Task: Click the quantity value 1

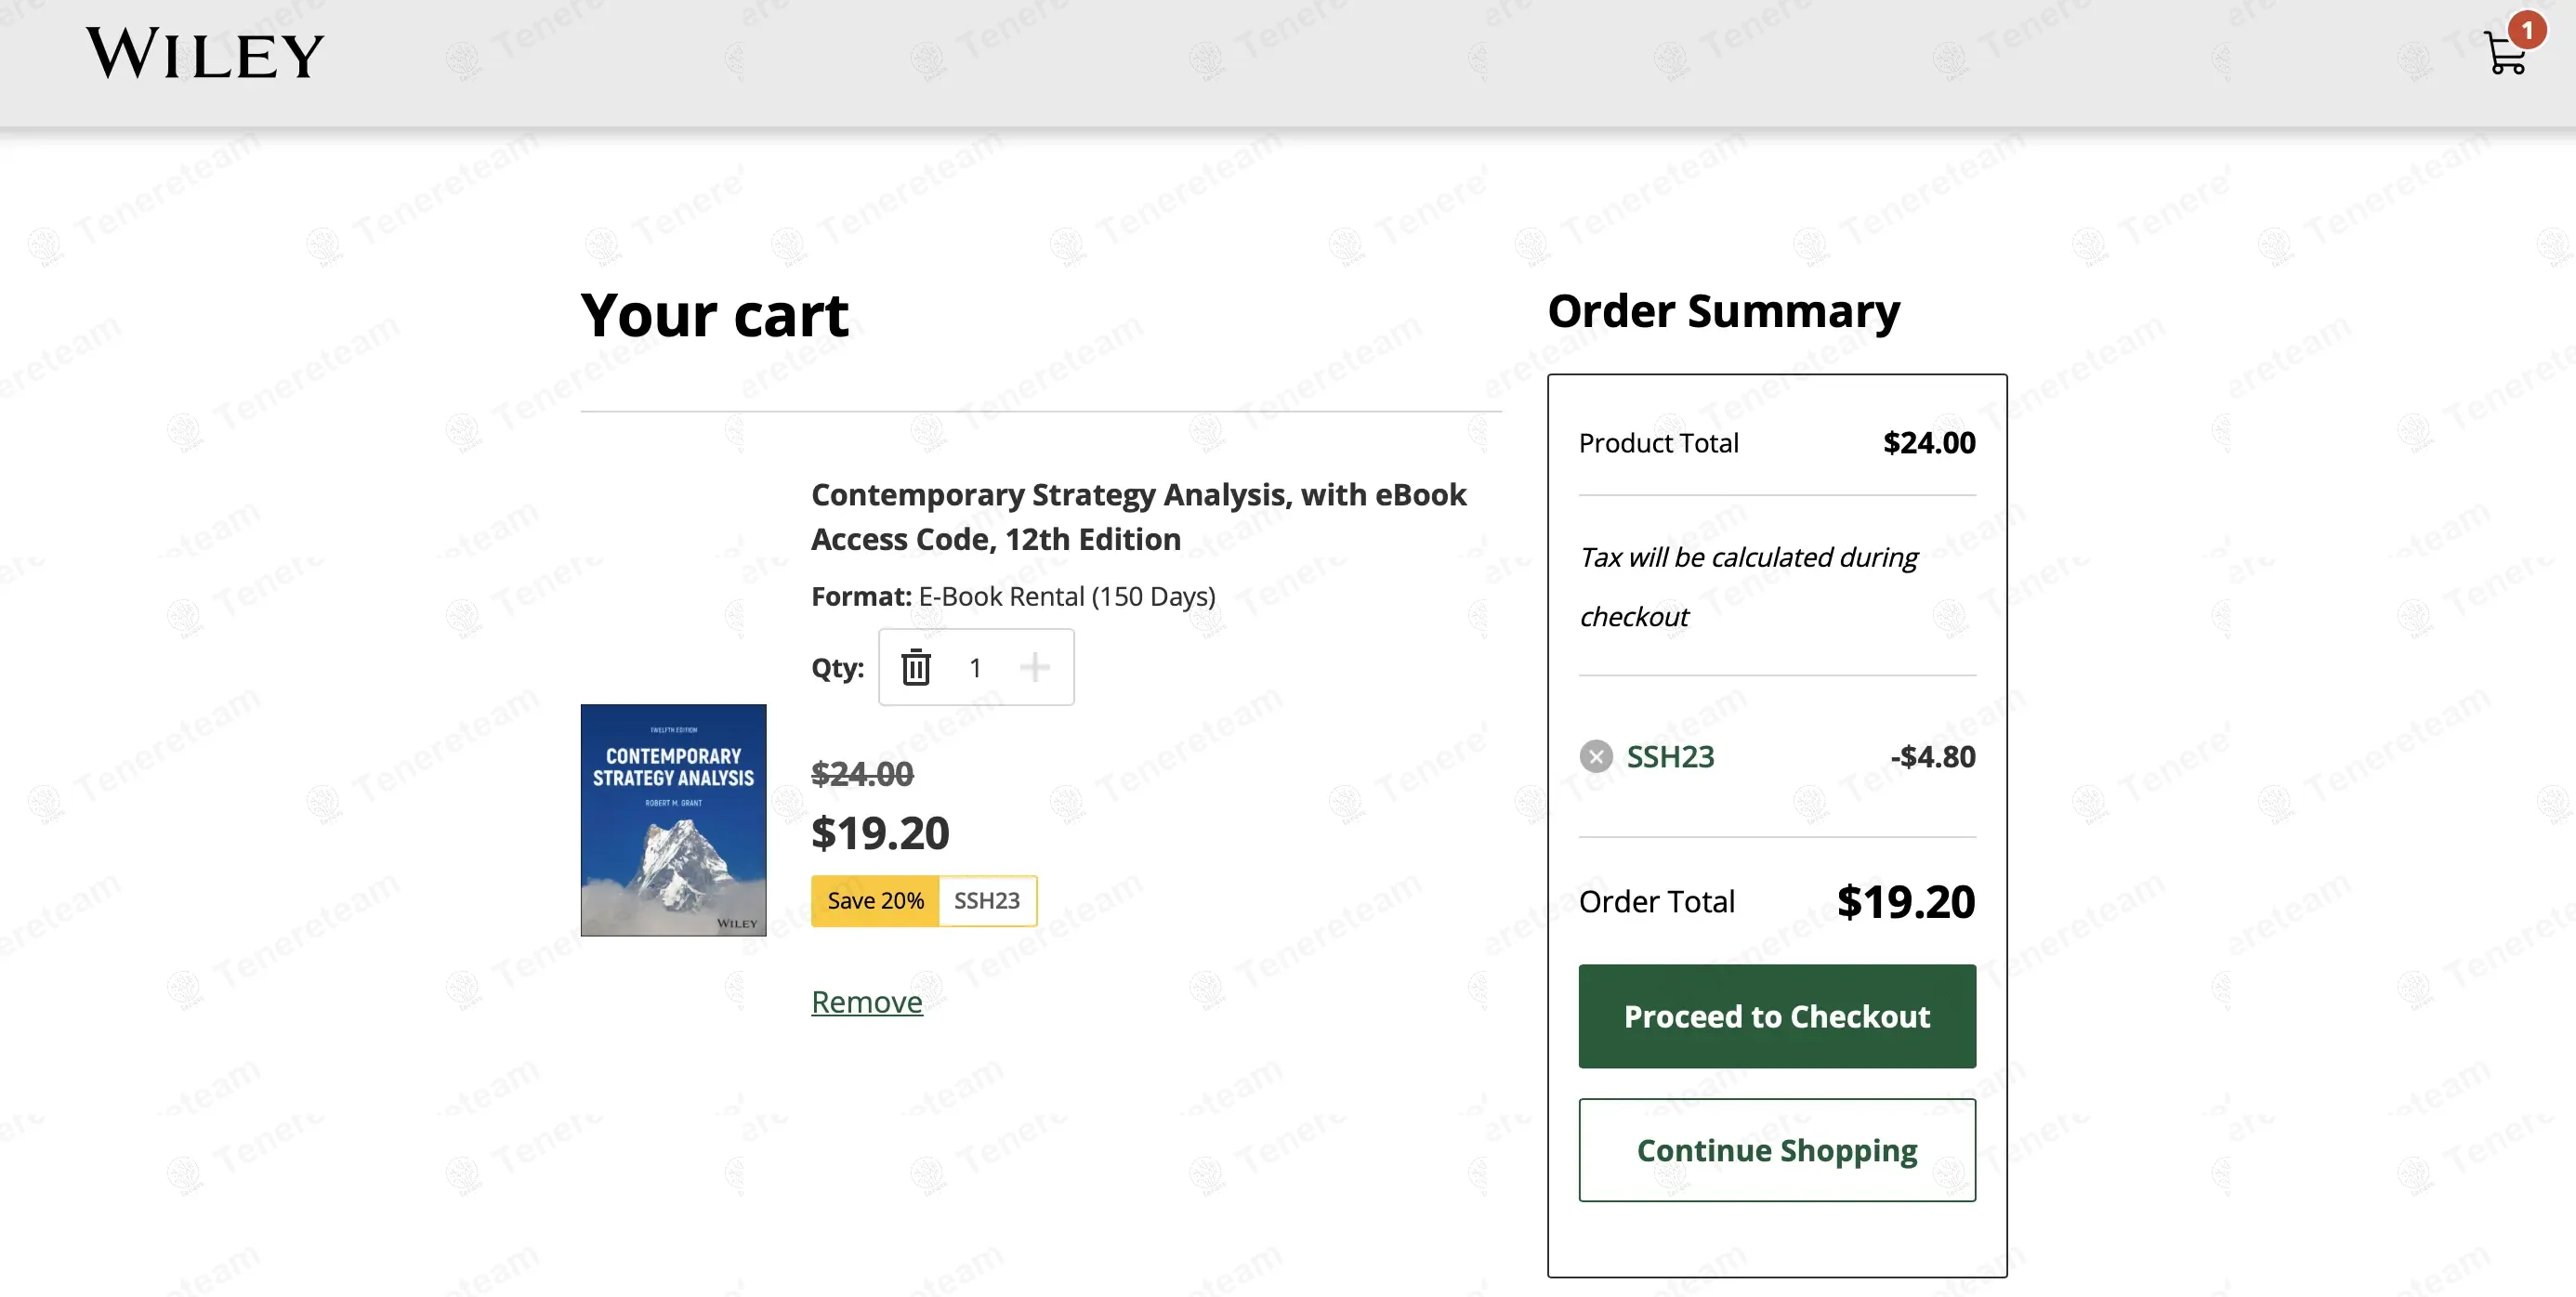Action: (975, 667)
